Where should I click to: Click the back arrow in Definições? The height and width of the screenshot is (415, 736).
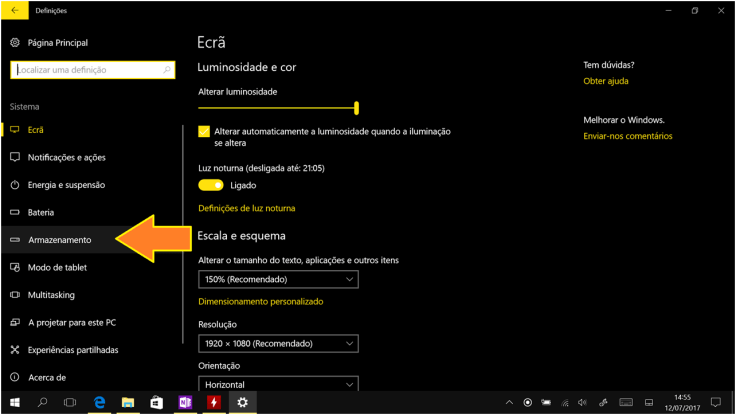(x=14, y=10)
